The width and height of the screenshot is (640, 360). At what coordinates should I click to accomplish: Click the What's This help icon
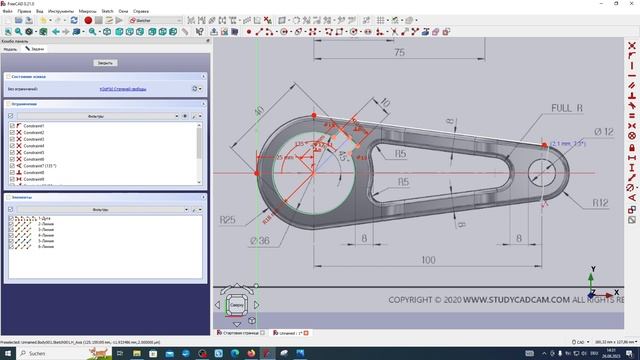click(x=200, y=31)
